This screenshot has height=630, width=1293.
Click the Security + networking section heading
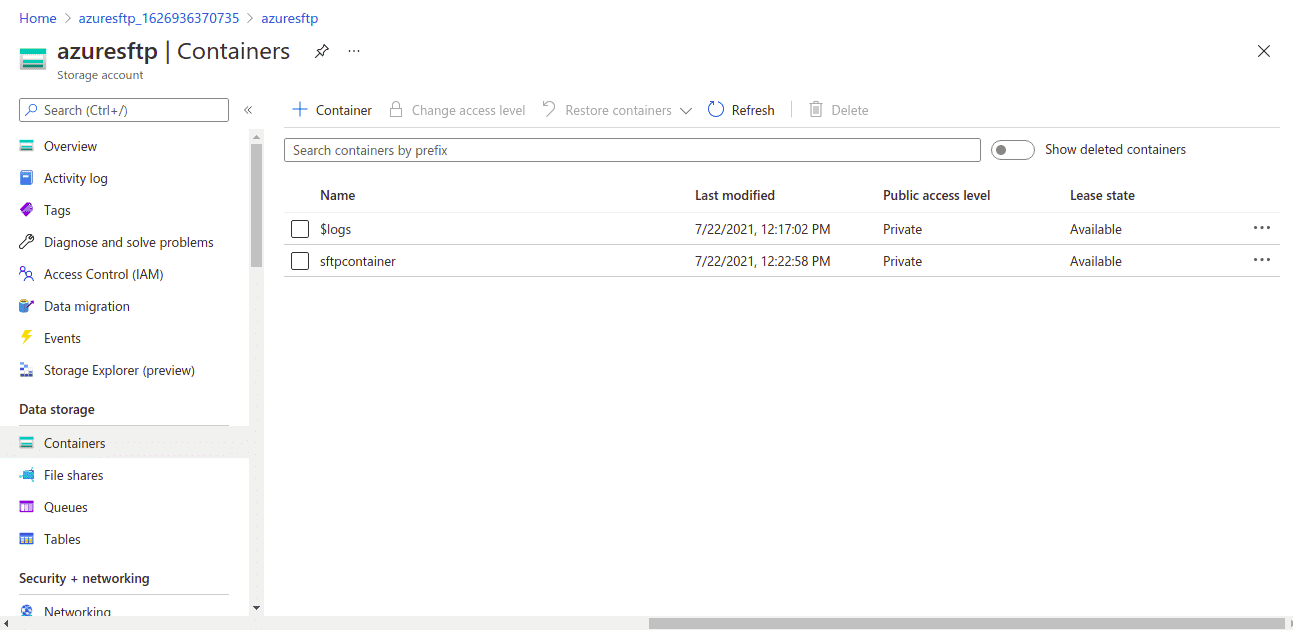point(84,578)
